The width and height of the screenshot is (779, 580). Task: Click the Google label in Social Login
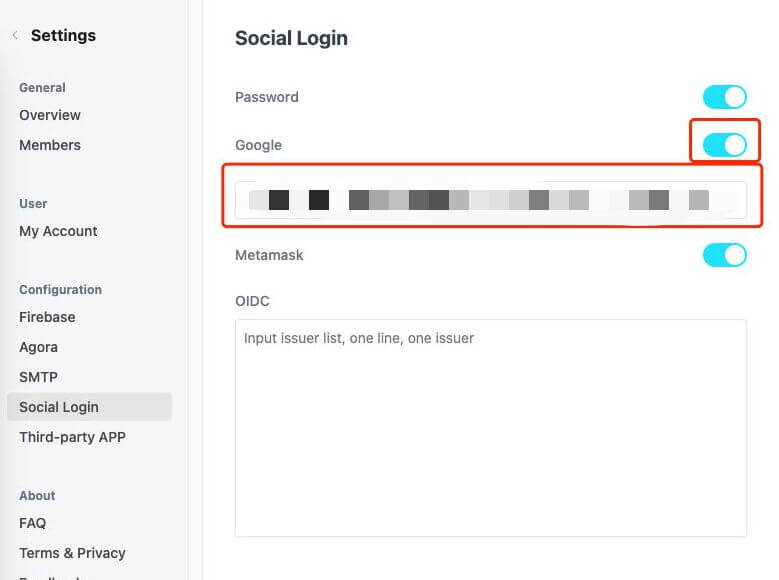[x=258, y=145]
